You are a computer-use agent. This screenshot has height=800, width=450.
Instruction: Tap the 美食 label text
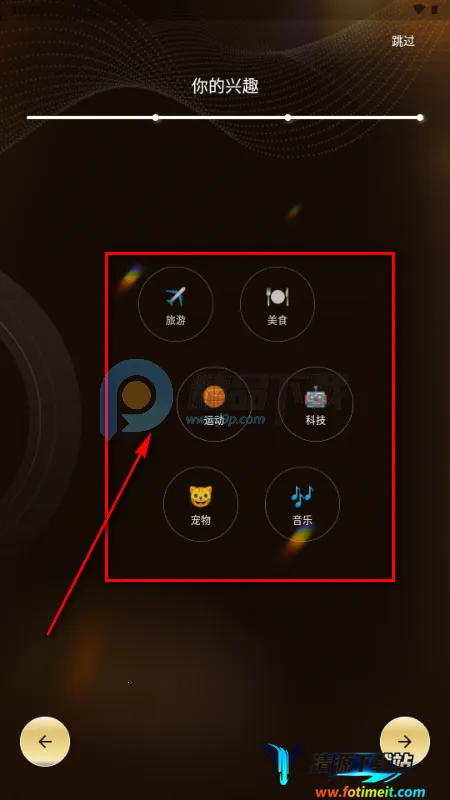coord(278,320)
